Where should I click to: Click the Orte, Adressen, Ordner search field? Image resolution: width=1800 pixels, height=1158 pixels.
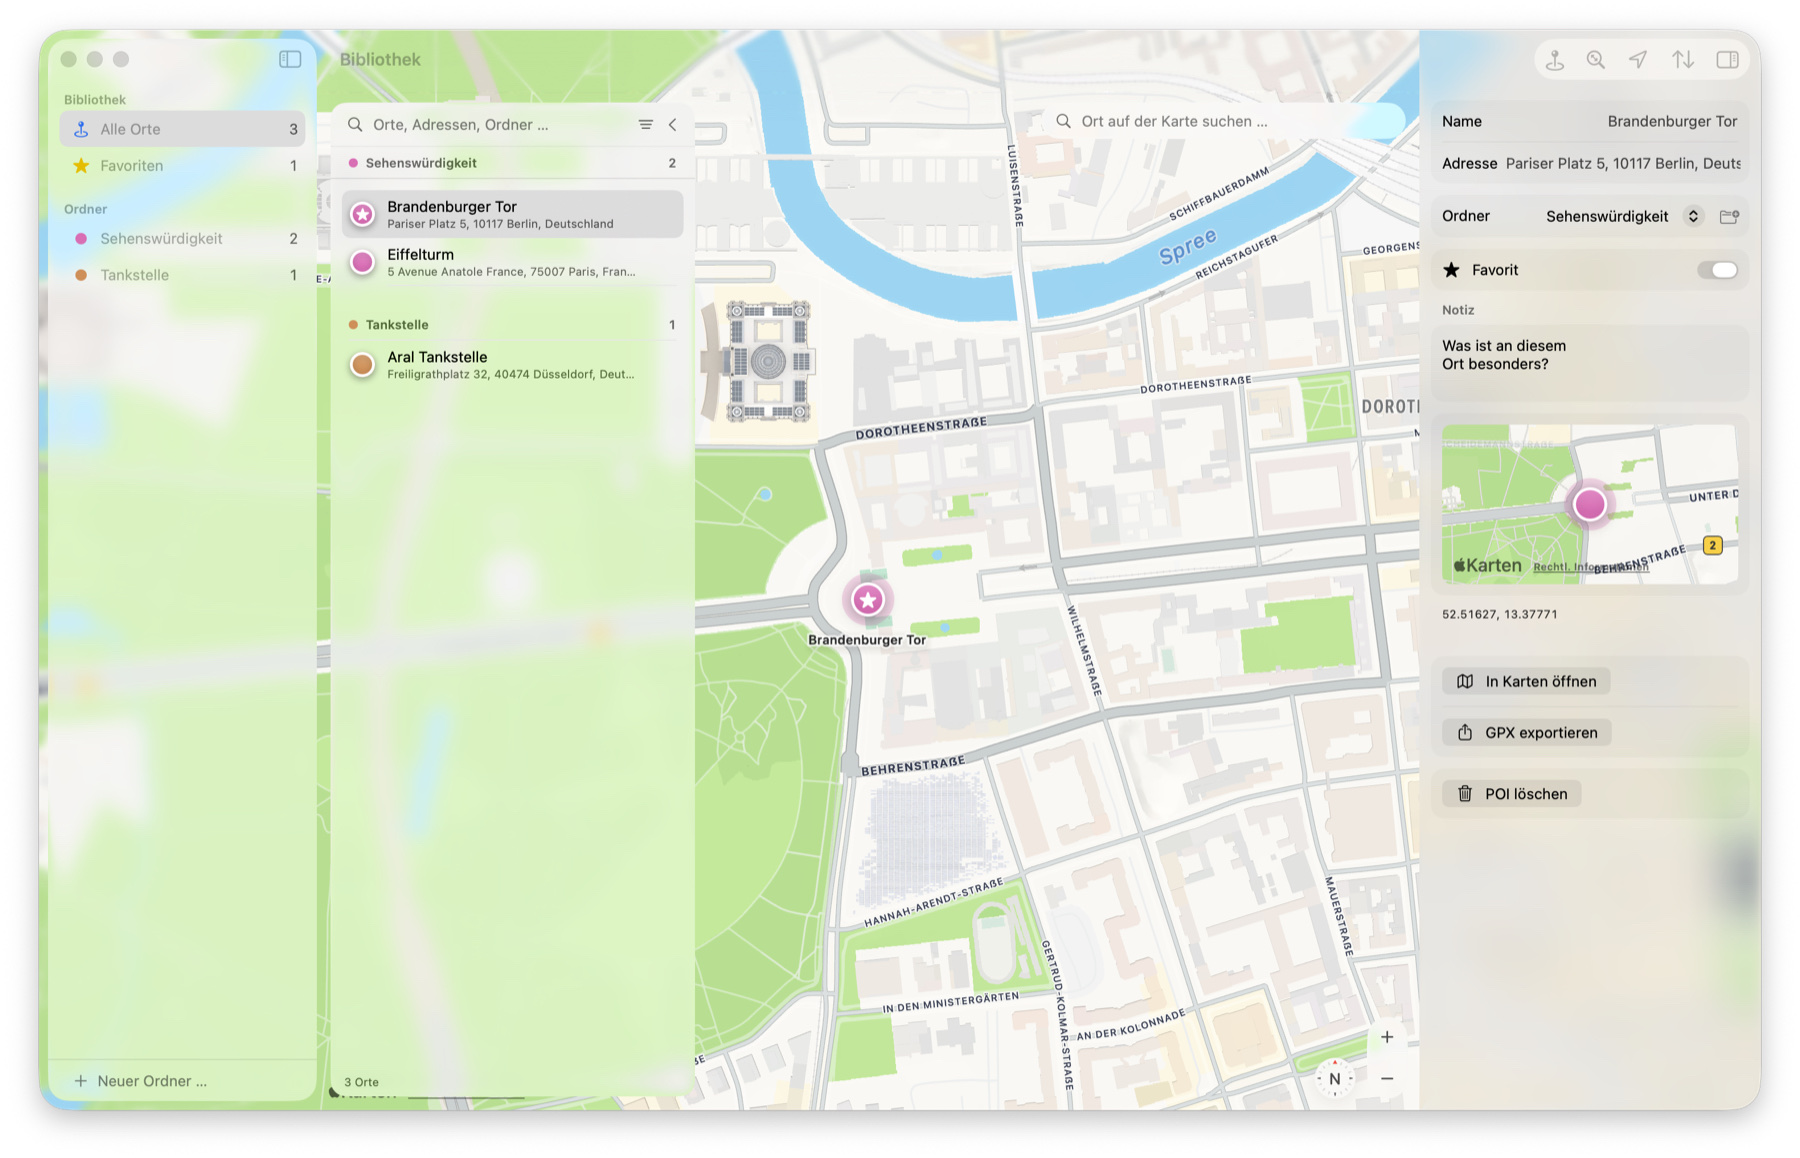pos(490,125)
